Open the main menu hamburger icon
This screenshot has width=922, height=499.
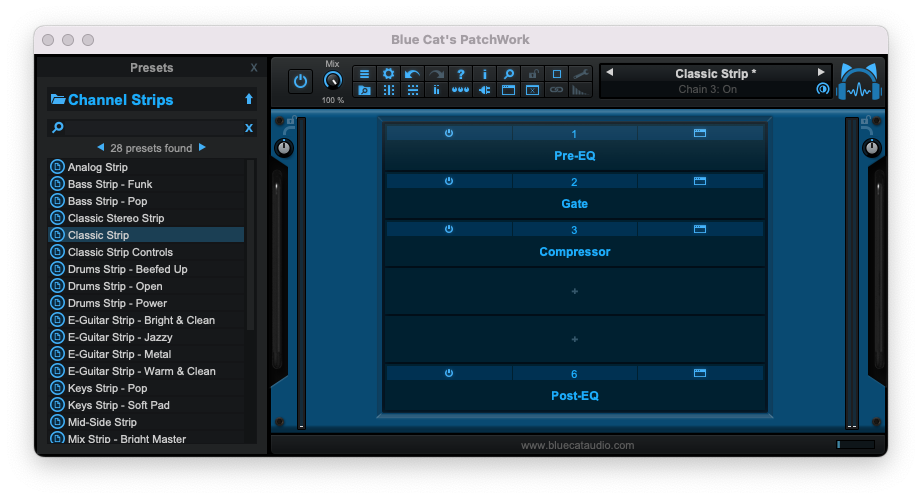pyautogui.click(x=364, y=74)
